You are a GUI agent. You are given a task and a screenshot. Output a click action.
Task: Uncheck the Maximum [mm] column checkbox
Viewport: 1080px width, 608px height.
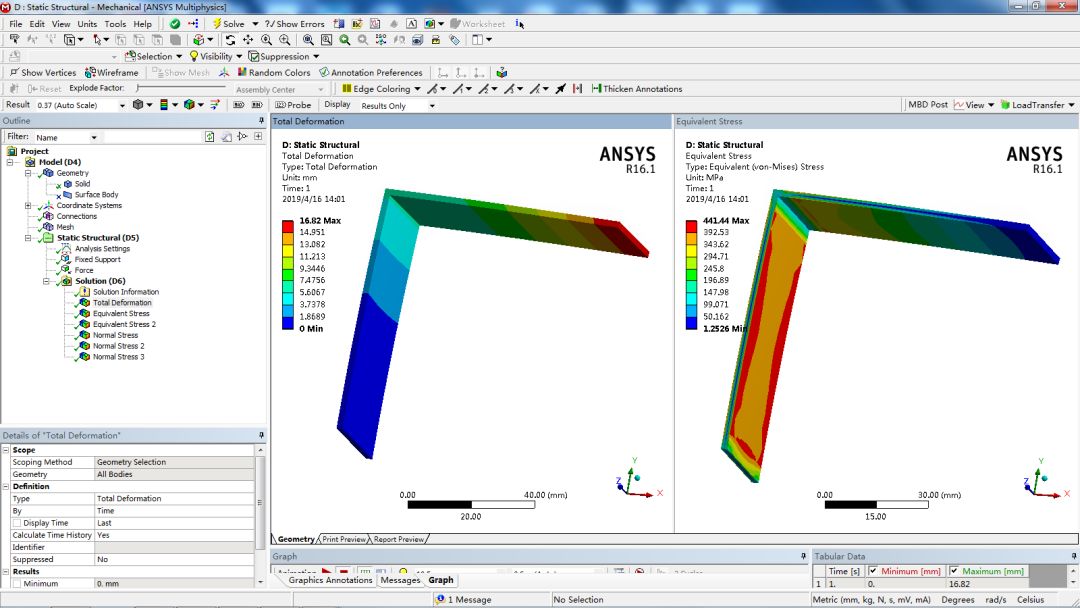click(x=954, y=571)
